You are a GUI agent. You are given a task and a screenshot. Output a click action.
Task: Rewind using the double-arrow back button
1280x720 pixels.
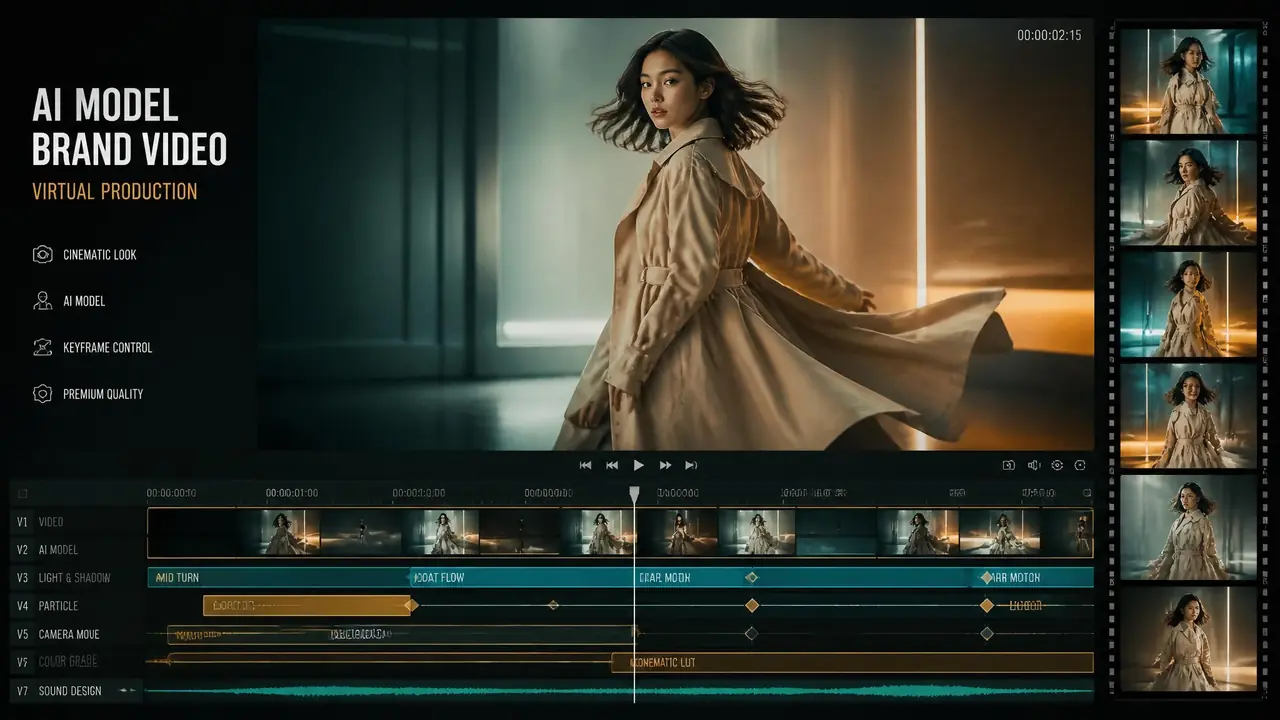(x=612, y=465)
